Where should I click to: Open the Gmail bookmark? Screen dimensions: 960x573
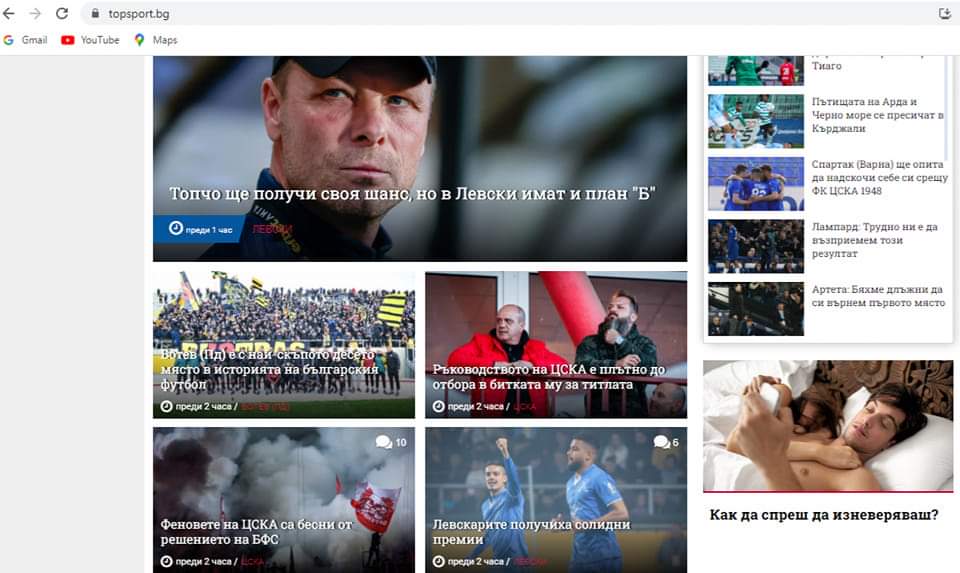(26, 40)
